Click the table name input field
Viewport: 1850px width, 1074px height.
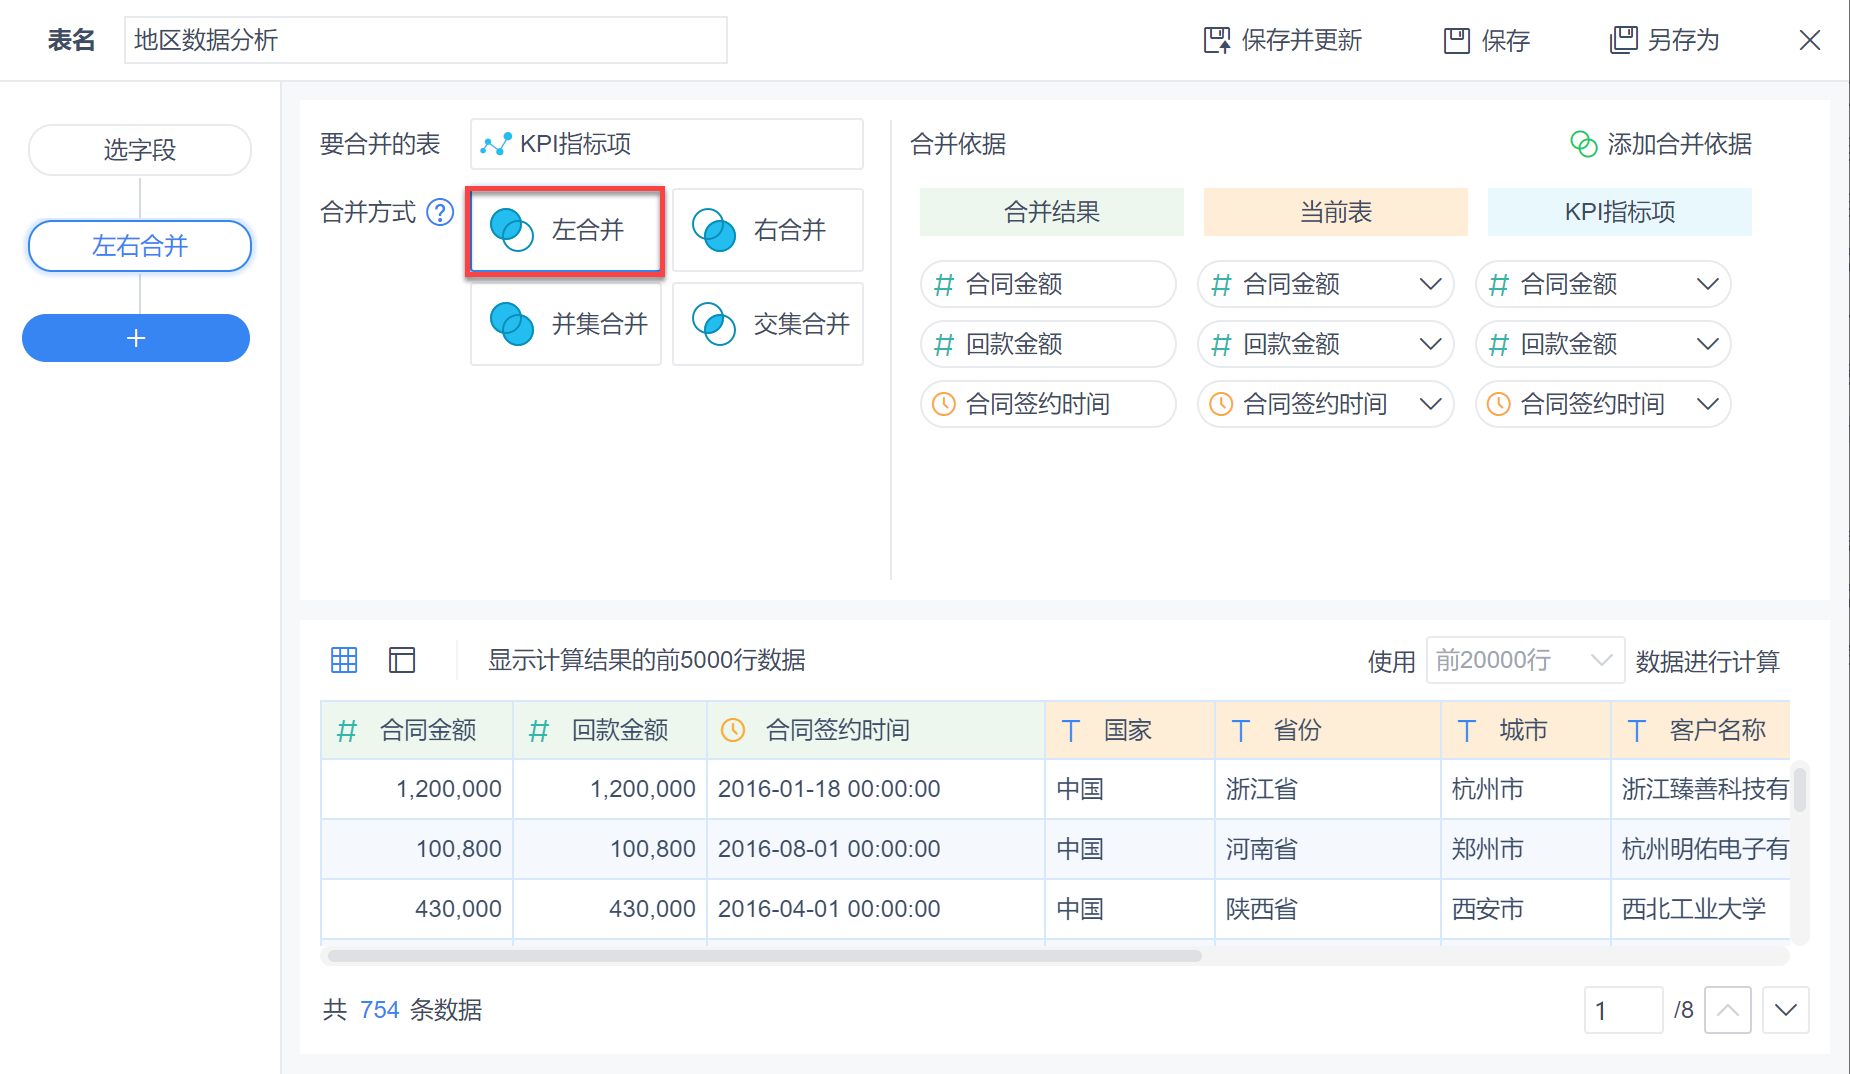425,40
